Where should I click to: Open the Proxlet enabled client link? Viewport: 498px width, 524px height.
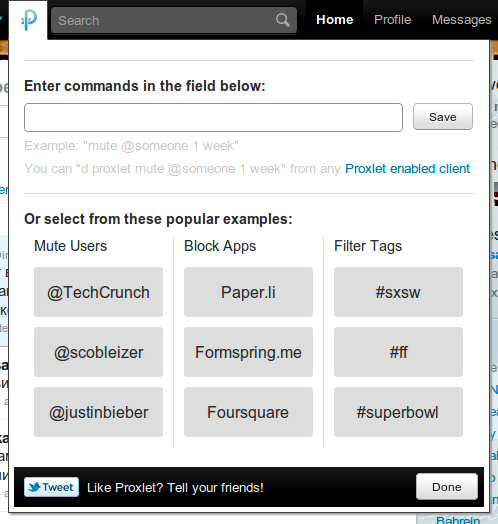point(407,169)
